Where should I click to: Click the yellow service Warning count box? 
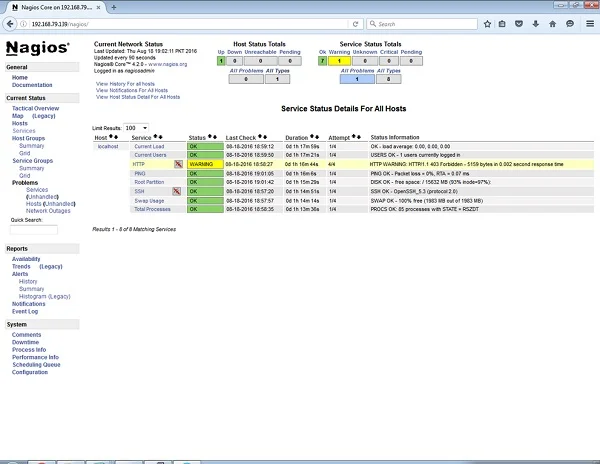click(x=339, y=61)
